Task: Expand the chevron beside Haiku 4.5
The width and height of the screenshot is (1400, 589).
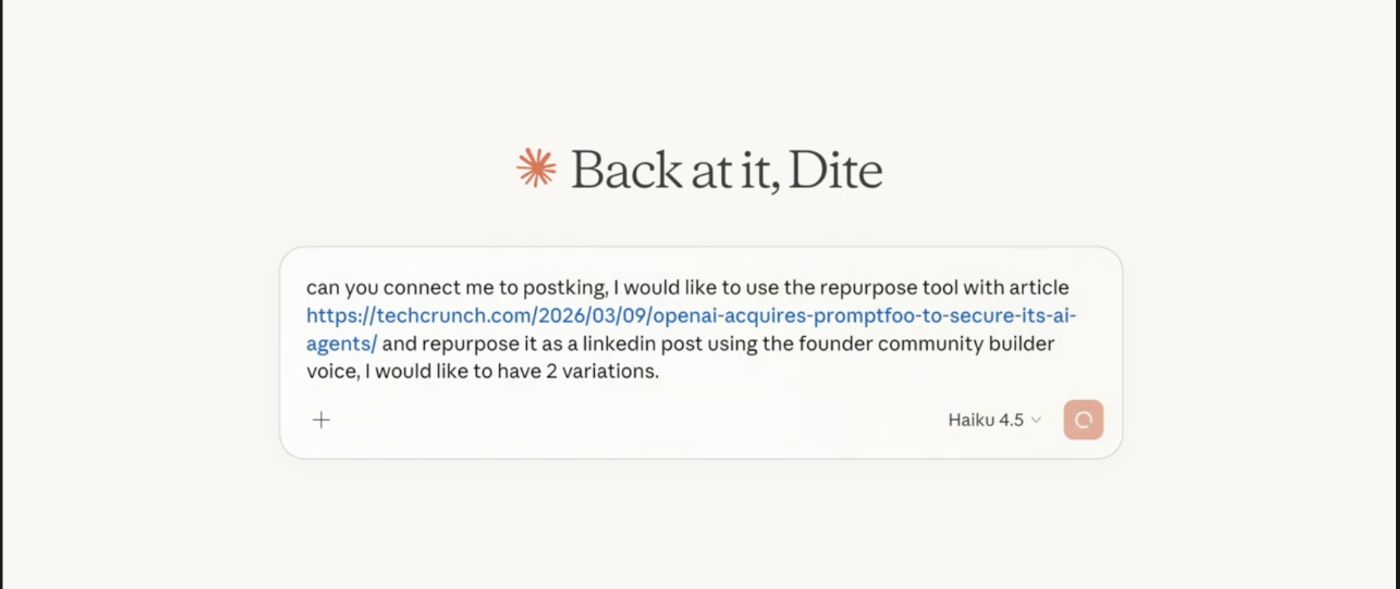Action: tap(1036, 420)
